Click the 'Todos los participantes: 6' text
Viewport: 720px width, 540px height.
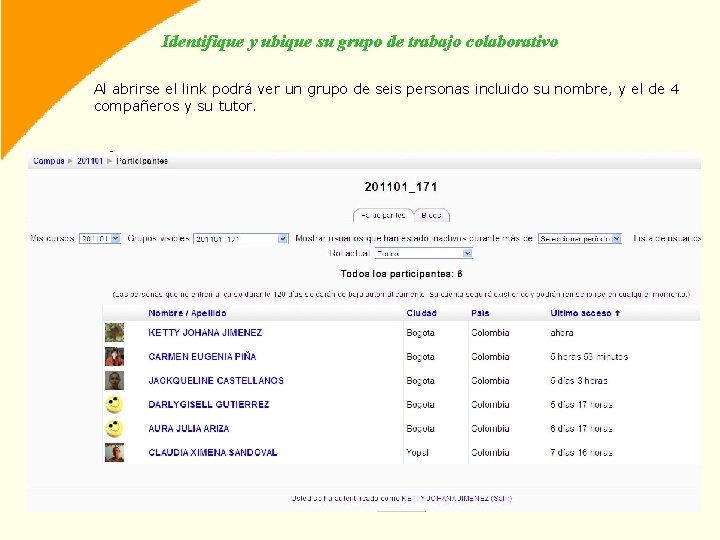click(401, 274)
